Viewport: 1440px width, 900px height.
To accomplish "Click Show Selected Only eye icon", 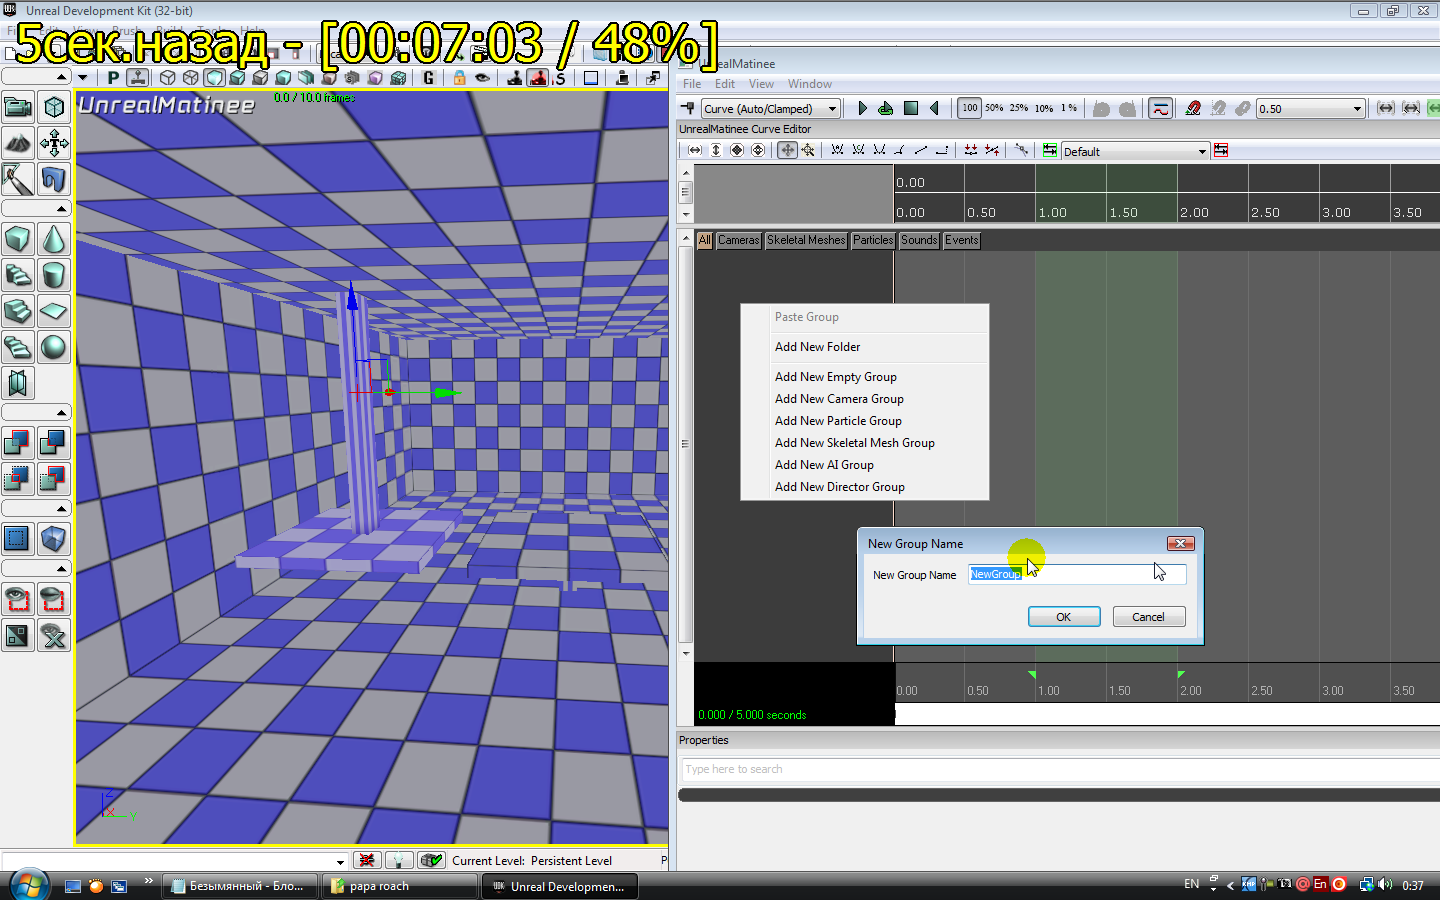I will coord(18,599).
